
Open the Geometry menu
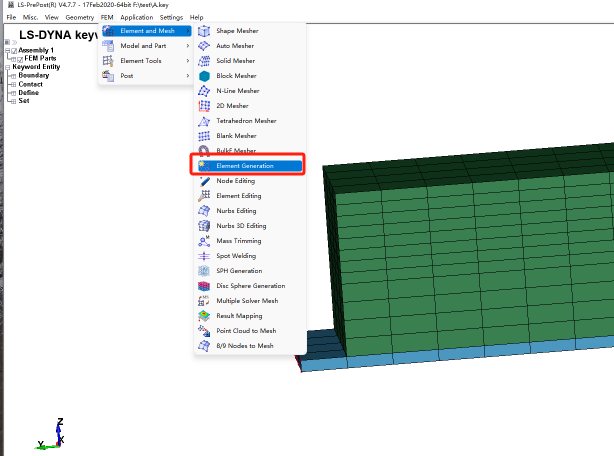click(x=80, y=17)
